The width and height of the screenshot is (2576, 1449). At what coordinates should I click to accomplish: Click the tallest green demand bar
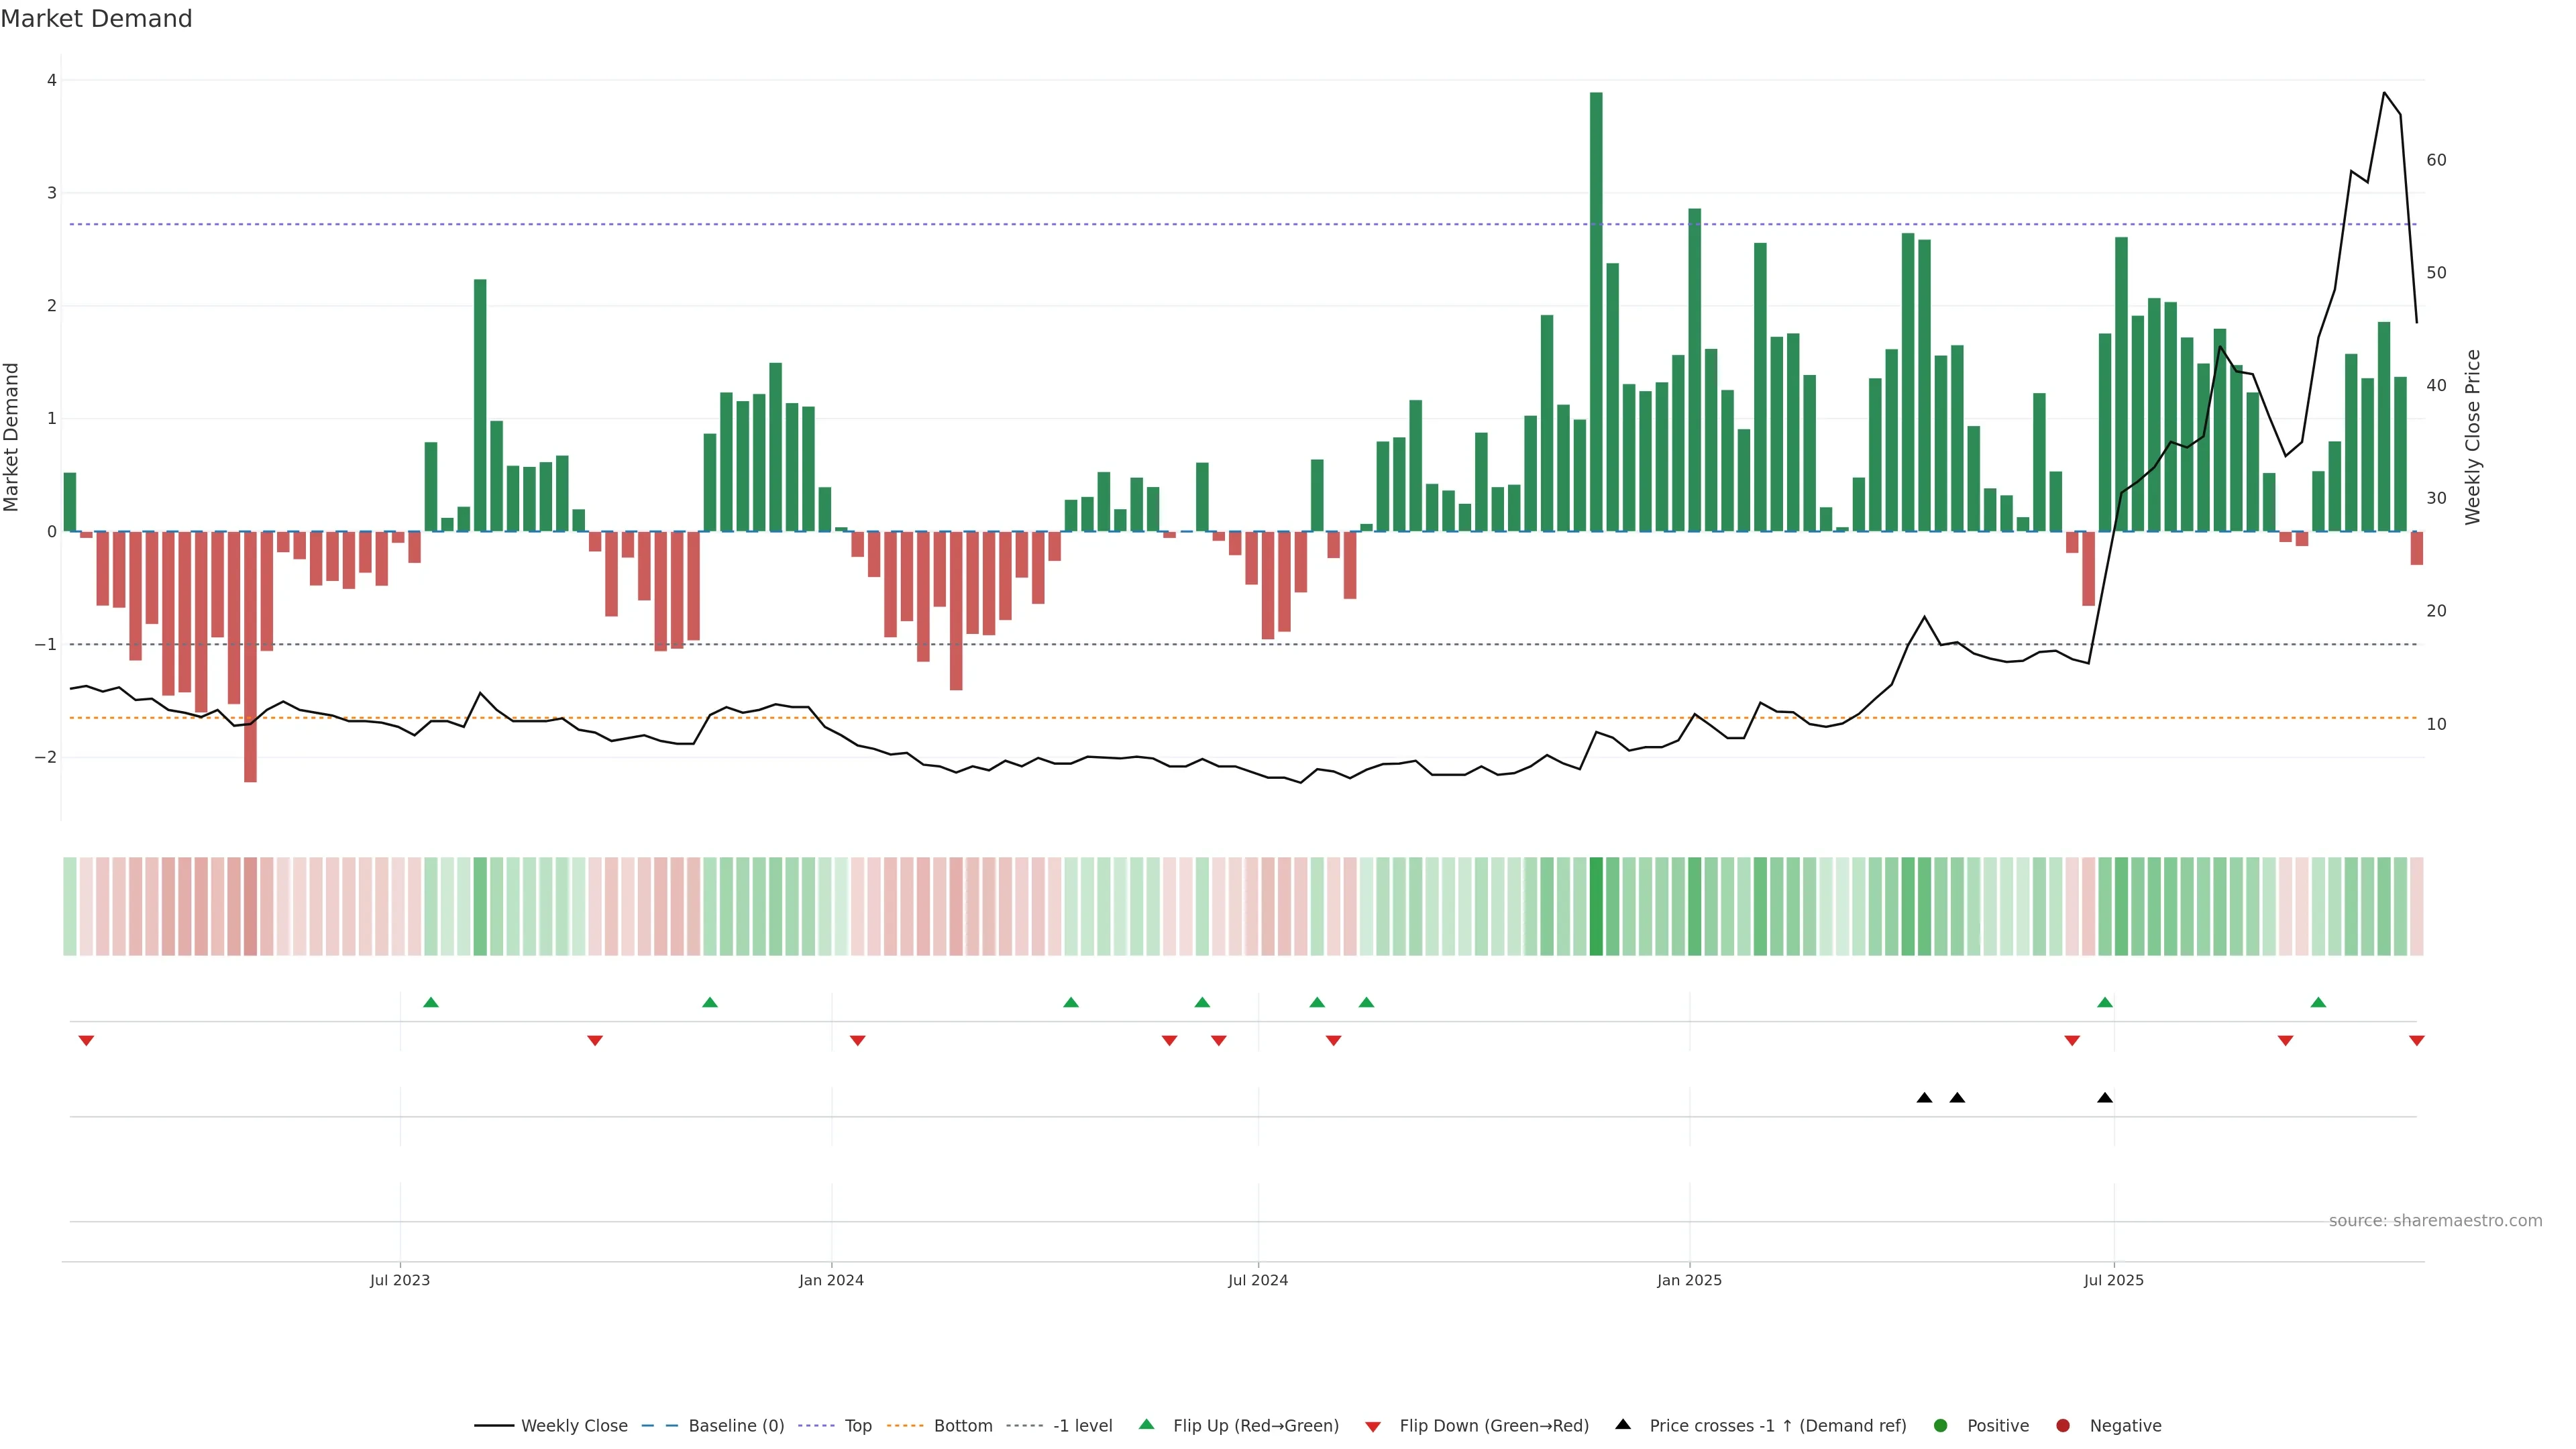pos(1596,310)
